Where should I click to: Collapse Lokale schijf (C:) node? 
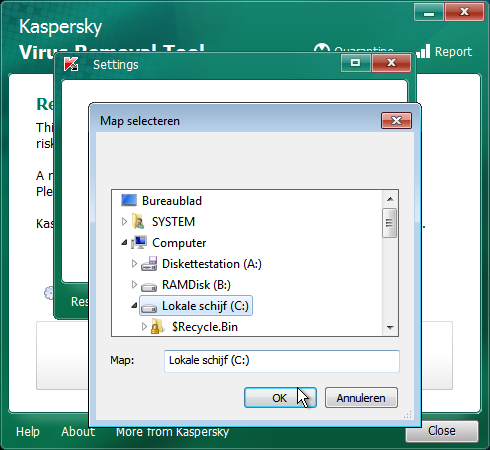pyautogui.click(x=134, y=305)
